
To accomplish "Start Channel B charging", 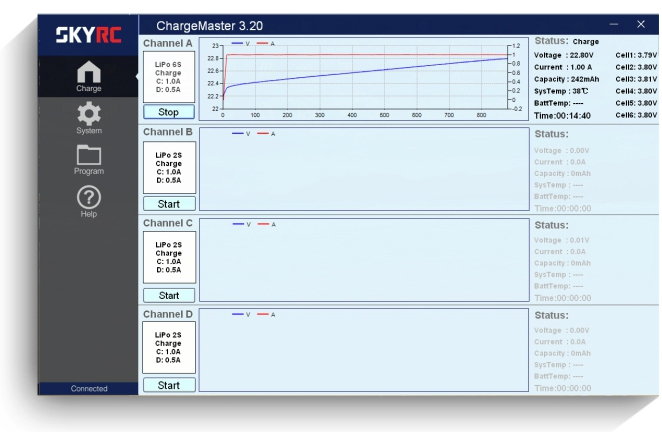I will tap(169, 203).
